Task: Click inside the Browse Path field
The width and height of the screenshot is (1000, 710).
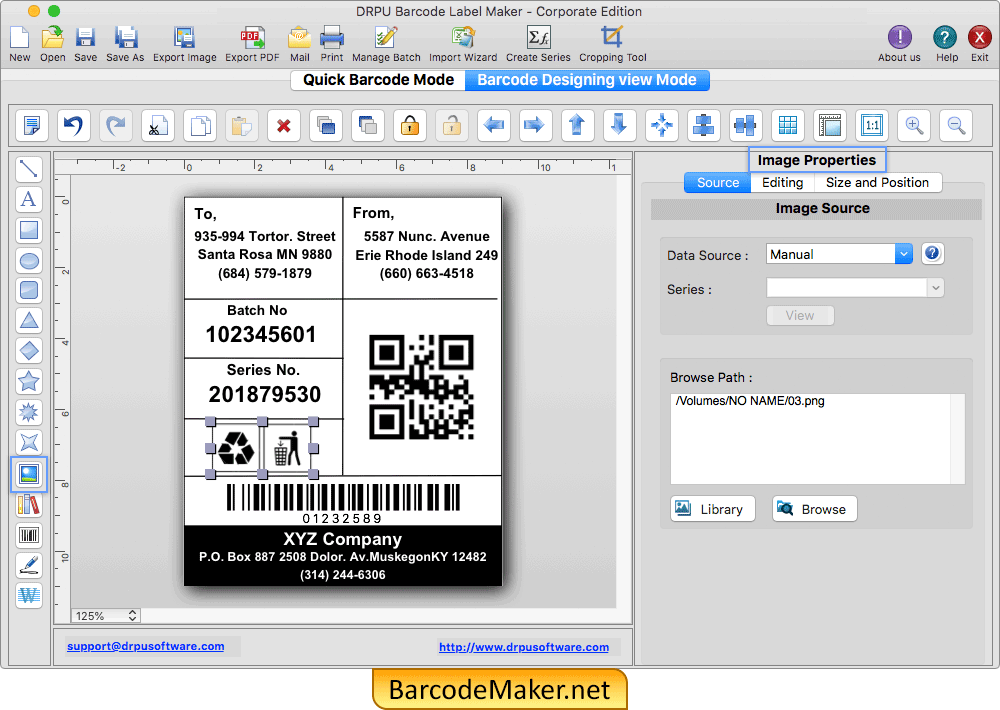Action: click(817, 439)
